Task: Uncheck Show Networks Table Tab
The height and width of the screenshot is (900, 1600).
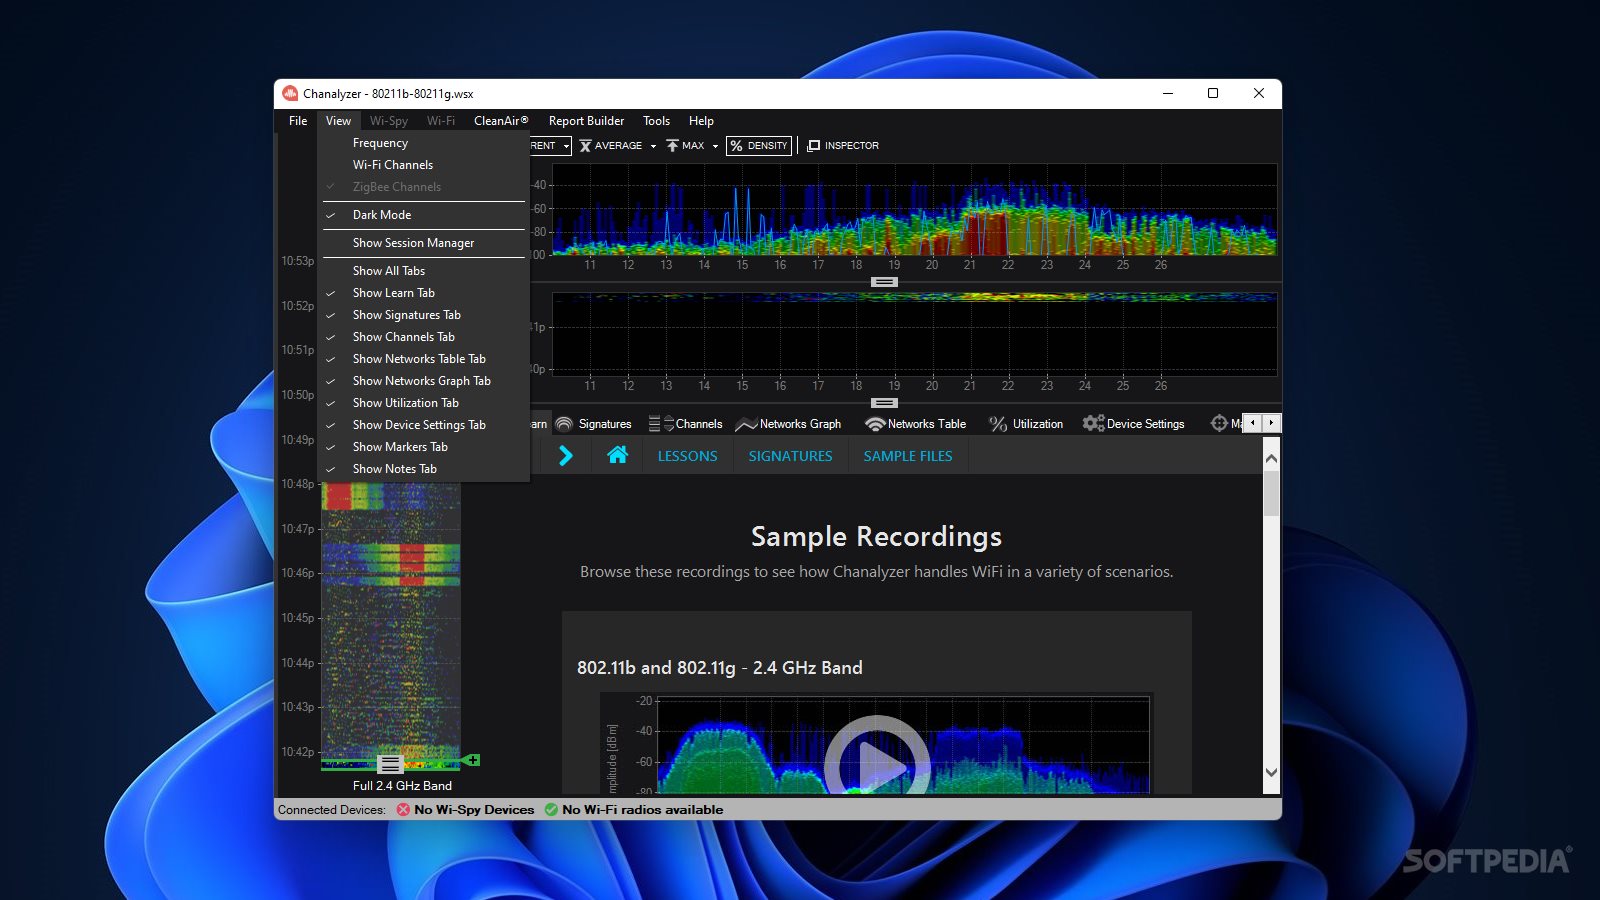Action: coord(424,359)
